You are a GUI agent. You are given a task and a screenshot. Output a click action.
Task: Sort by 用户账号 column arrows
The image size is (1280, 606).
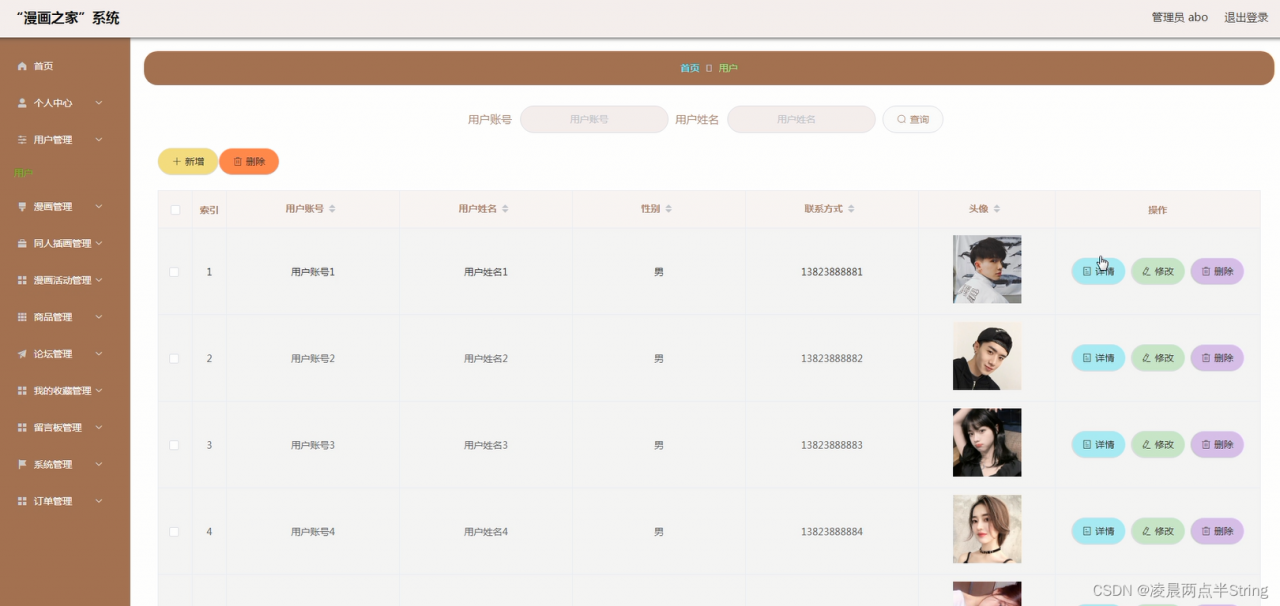tap(332, 209)
